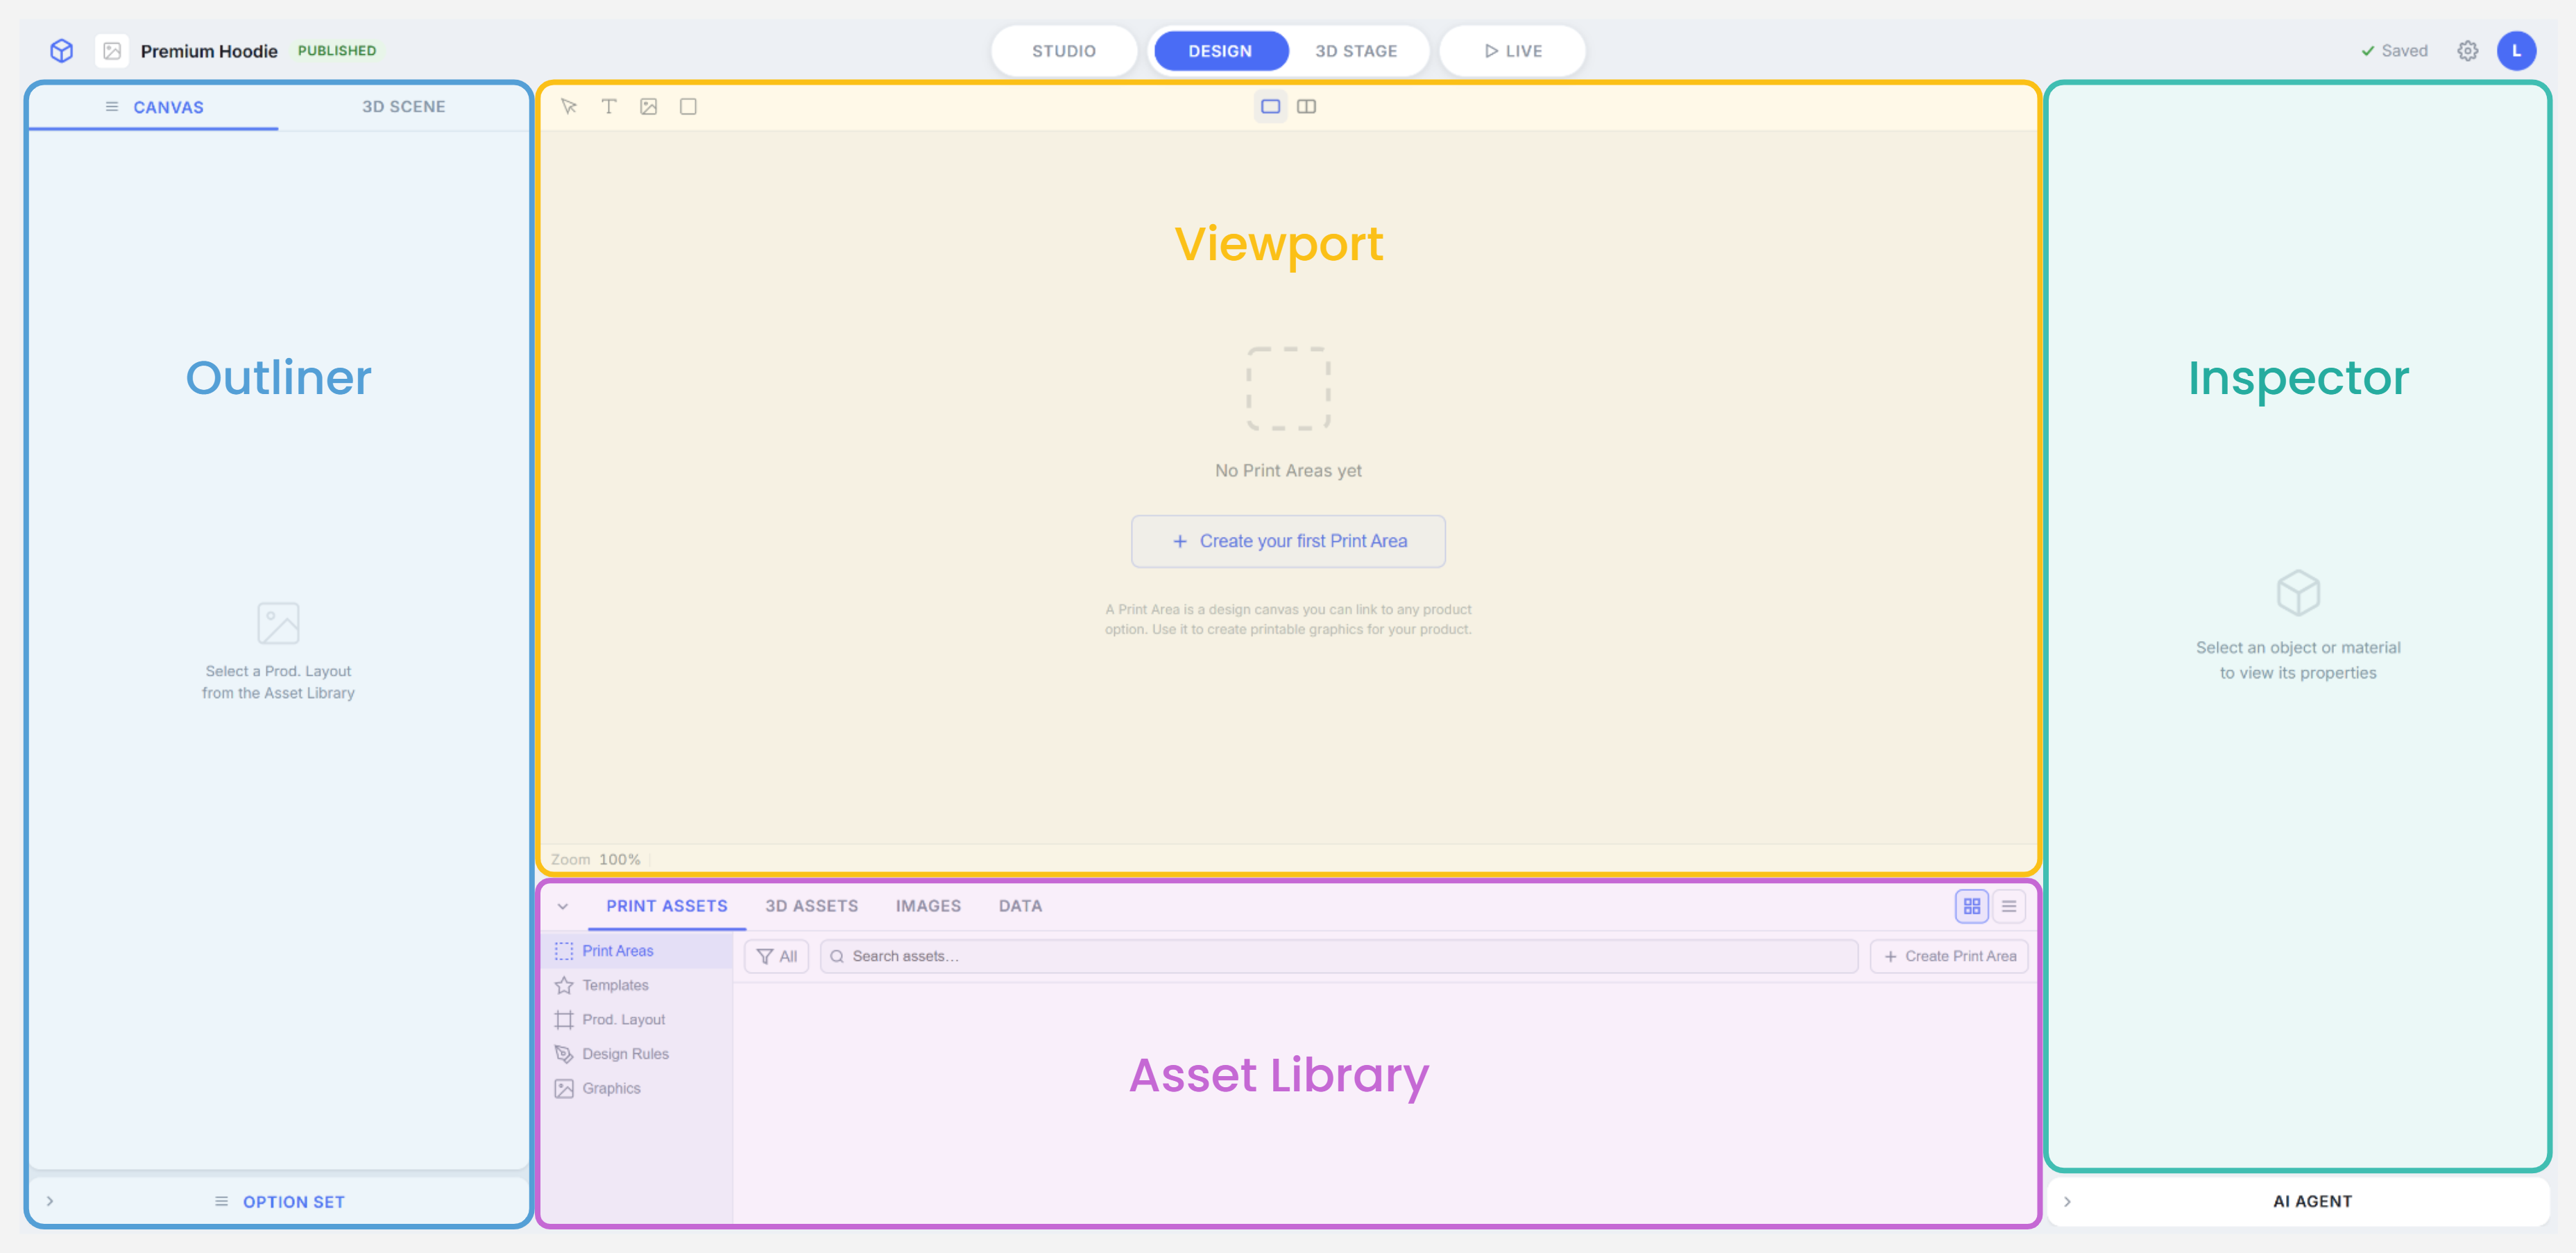This screenshot has width=2576, height=1253.
Task: Switch to the 3D Stage tab
Action: coord(1356,51)
